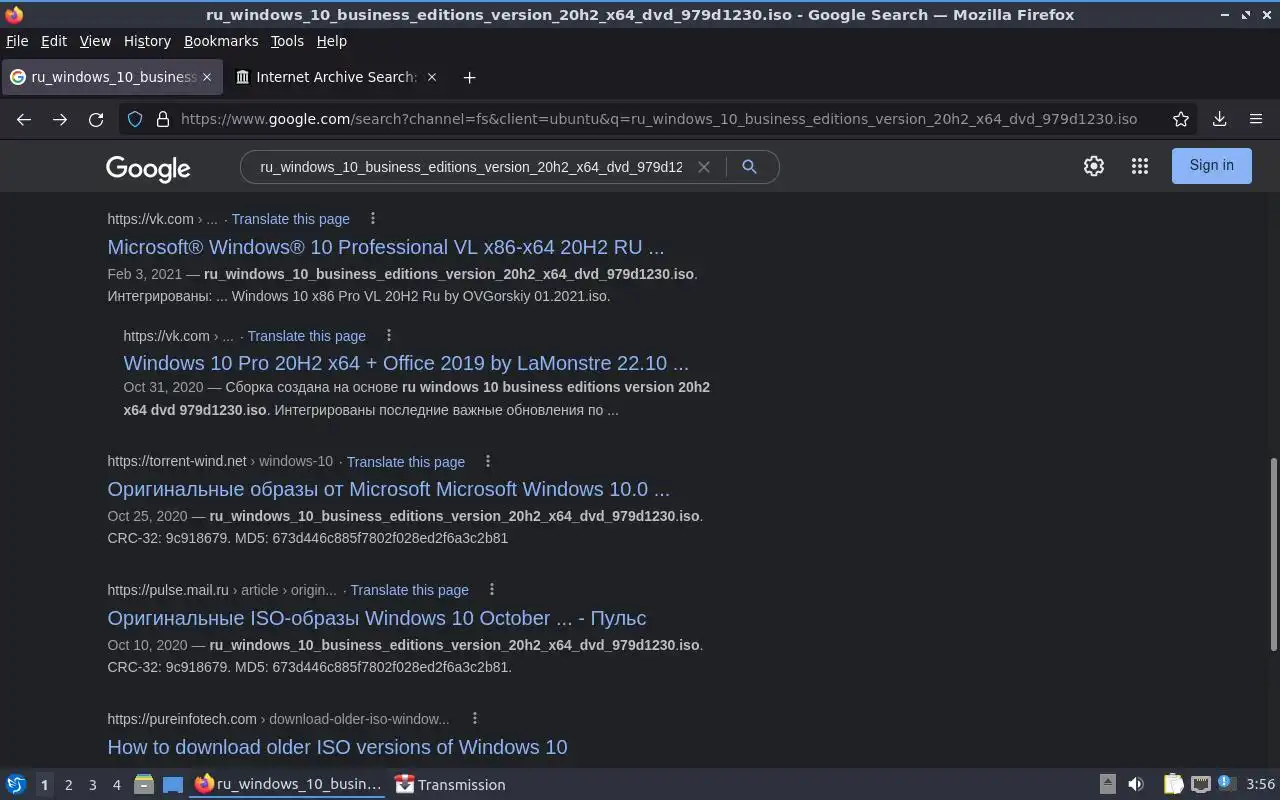Screen dimensions: 1280x800
Task: Switch to workspace 2
Action: tap(68, 785)
